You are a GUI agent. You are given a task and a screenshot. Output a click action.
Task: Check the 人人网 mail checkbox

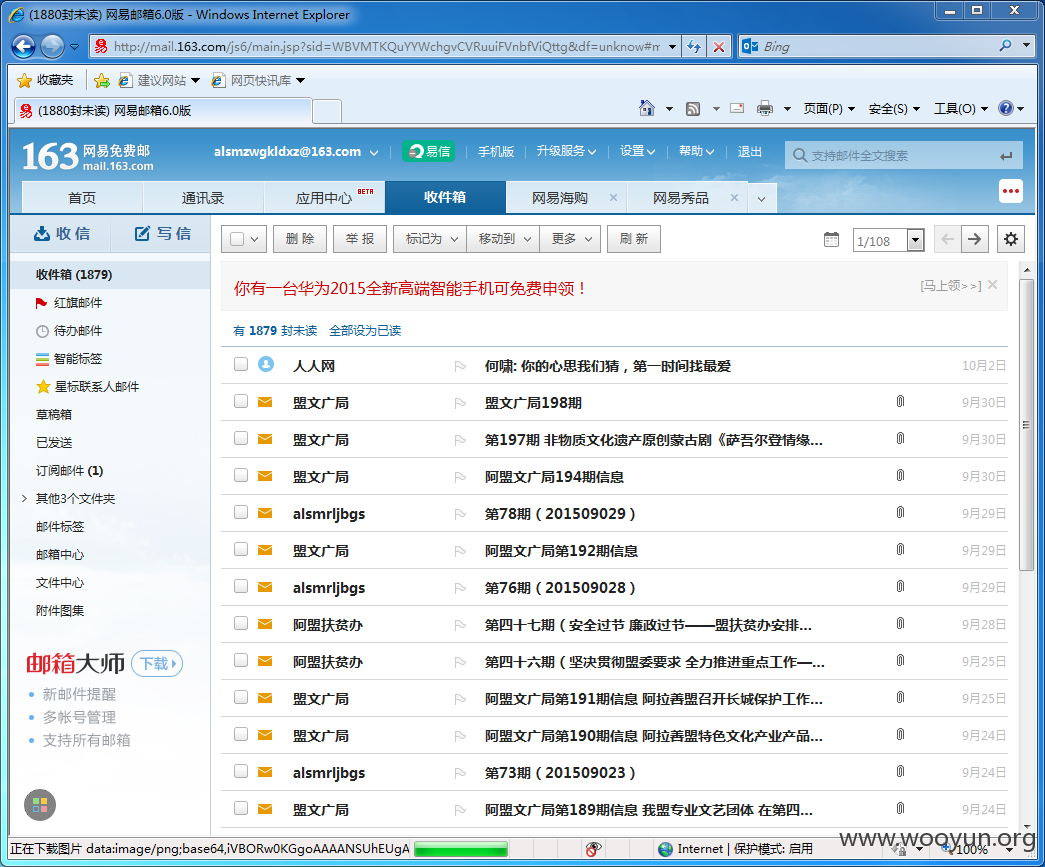point(241,364)
